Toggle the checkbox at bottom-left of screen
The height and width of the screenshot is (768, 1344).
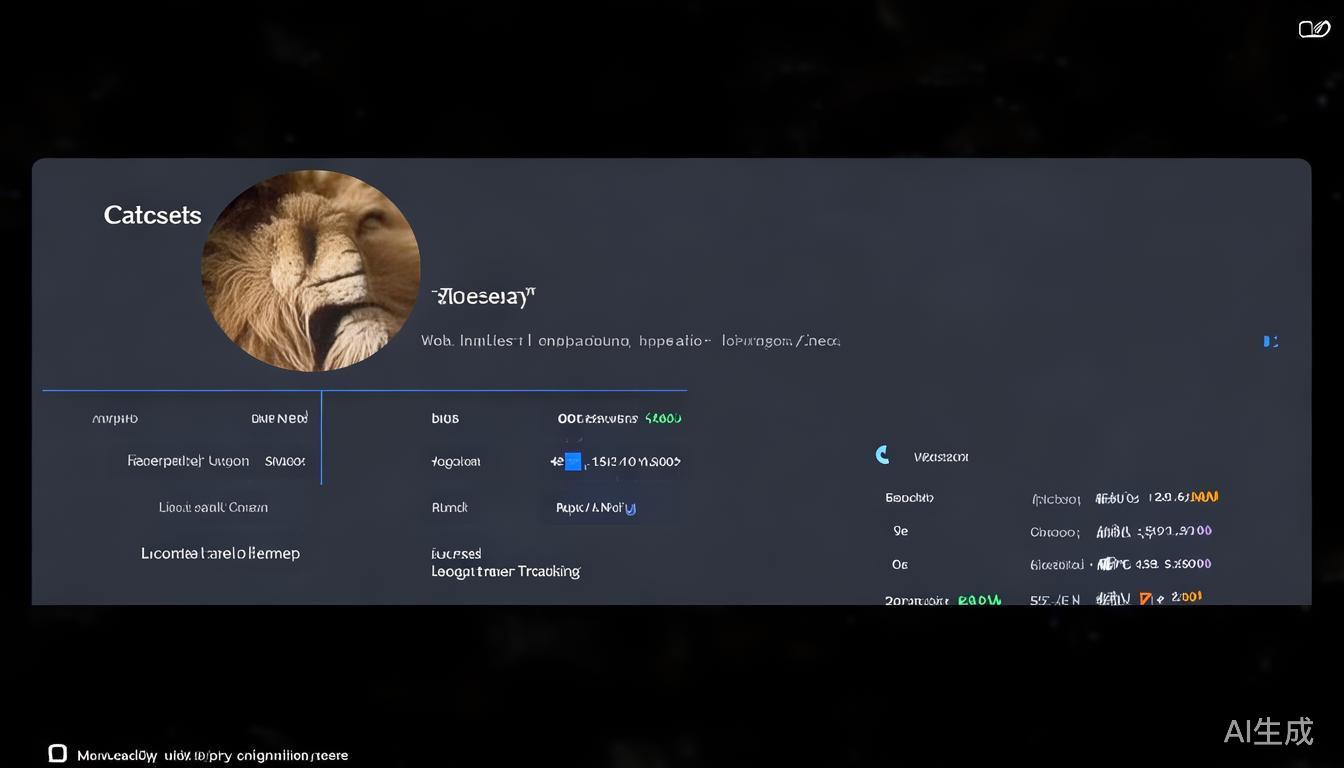point(58,753)
